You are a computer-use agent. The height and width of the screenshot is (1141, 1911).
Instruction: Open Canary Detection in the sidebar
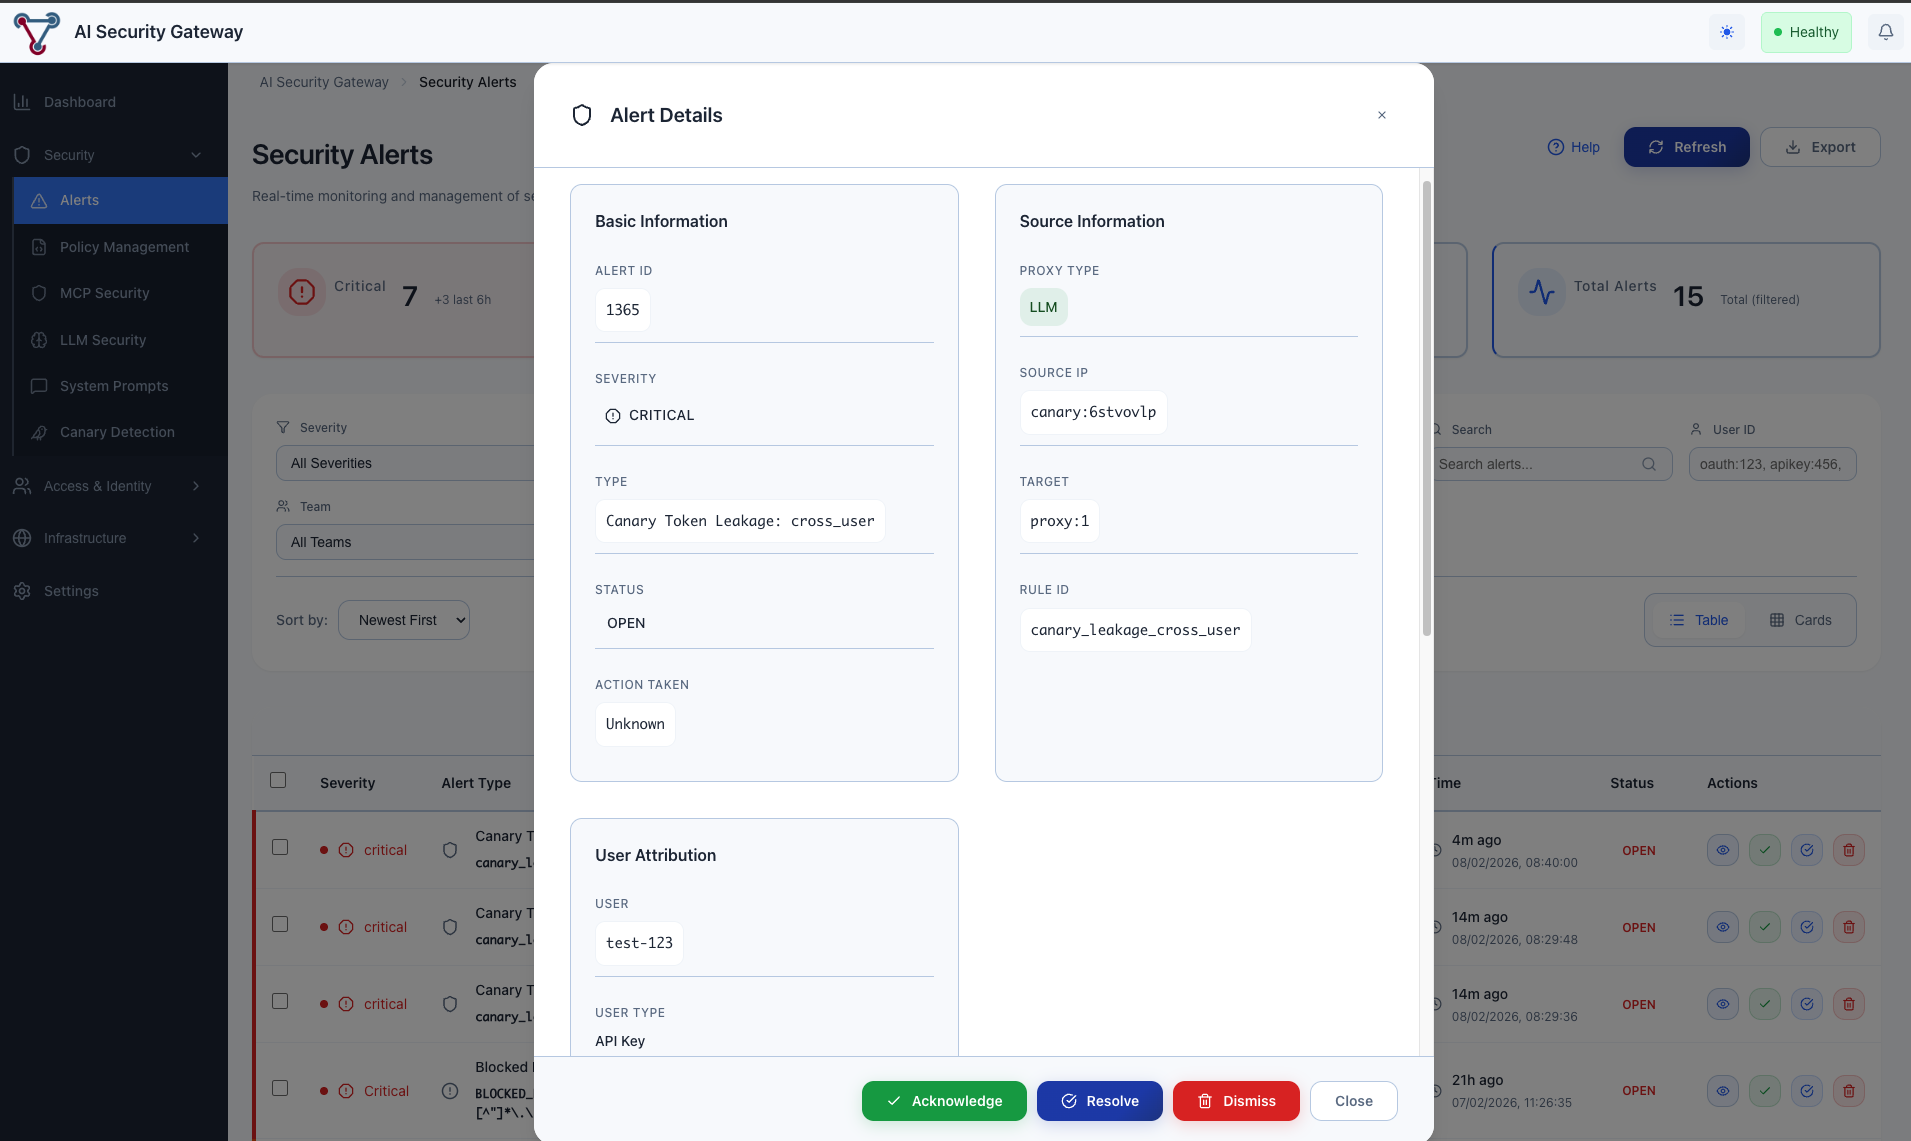tap(117, 432)
